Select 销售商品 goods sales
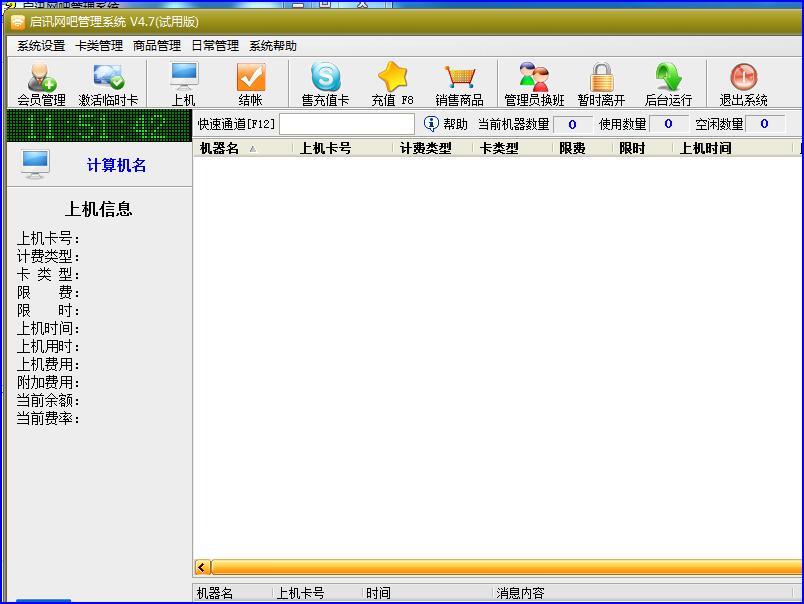804x604 pixels. [x=460, y=83]
